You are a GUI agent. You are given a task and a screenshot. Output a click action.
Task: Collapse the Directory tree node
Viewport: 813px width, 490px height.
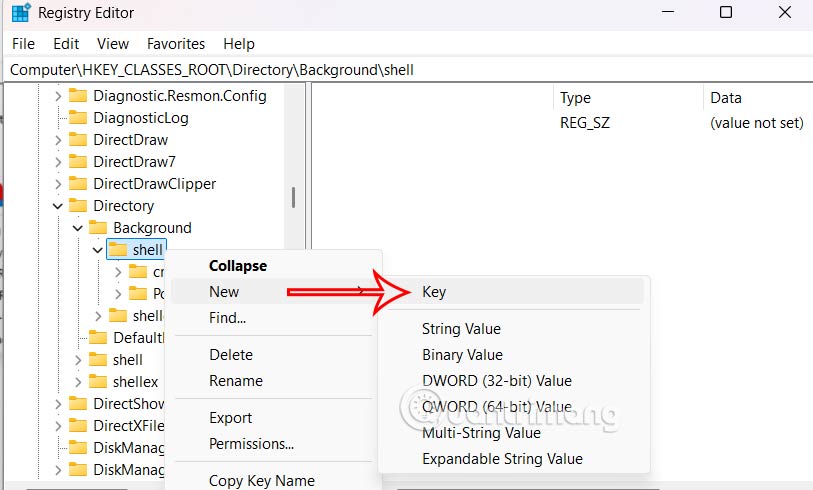pyautogui.click(x=58, y=206)
